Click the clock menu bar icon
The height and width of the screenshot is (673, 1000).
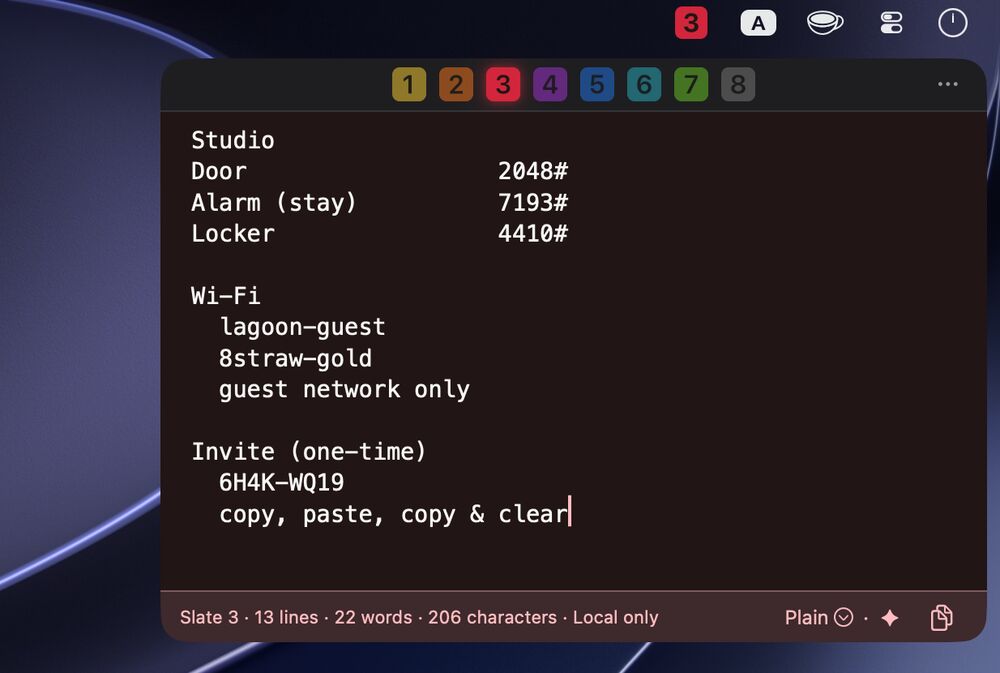point(953,23)
